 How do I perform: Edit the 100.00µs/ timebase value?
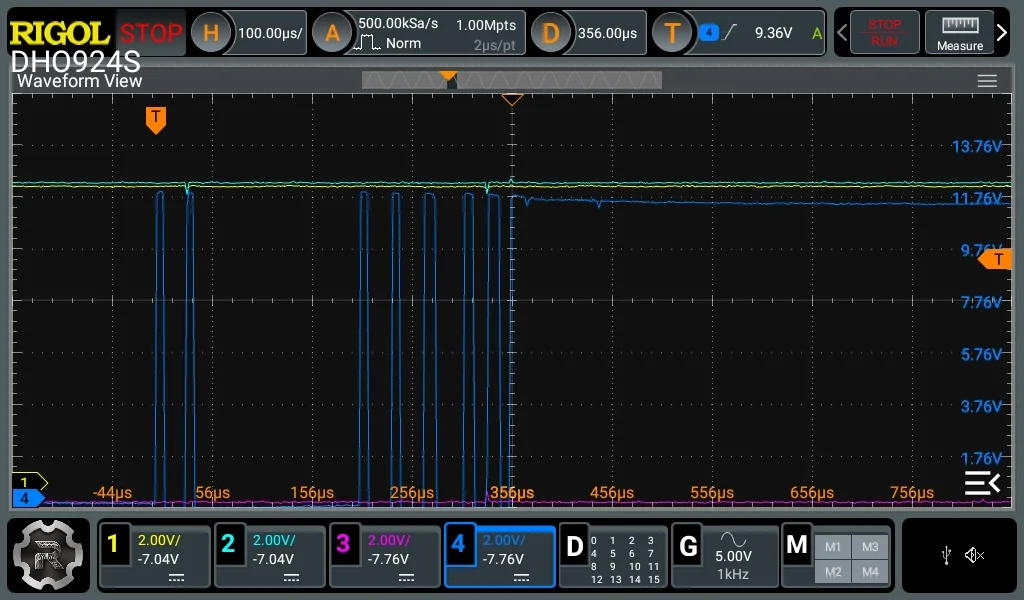(270, 33)
